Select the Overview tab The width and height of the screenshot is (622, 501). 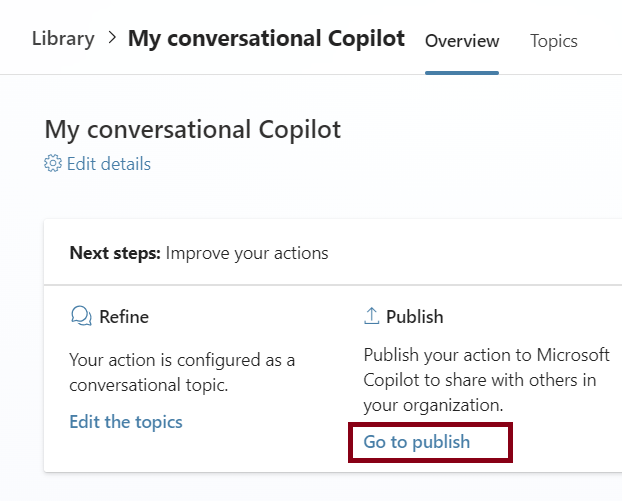(x=461, y=41)
